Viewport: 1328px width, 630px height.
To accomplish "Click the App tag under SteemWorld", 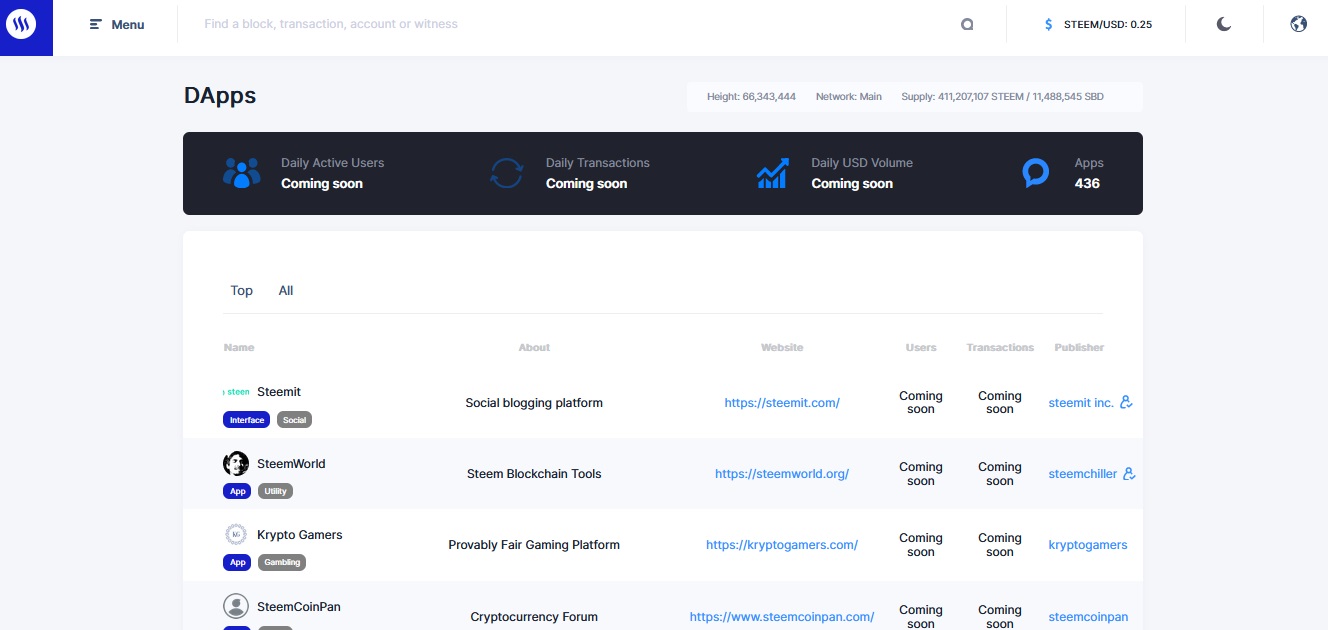I will [238, 491].
